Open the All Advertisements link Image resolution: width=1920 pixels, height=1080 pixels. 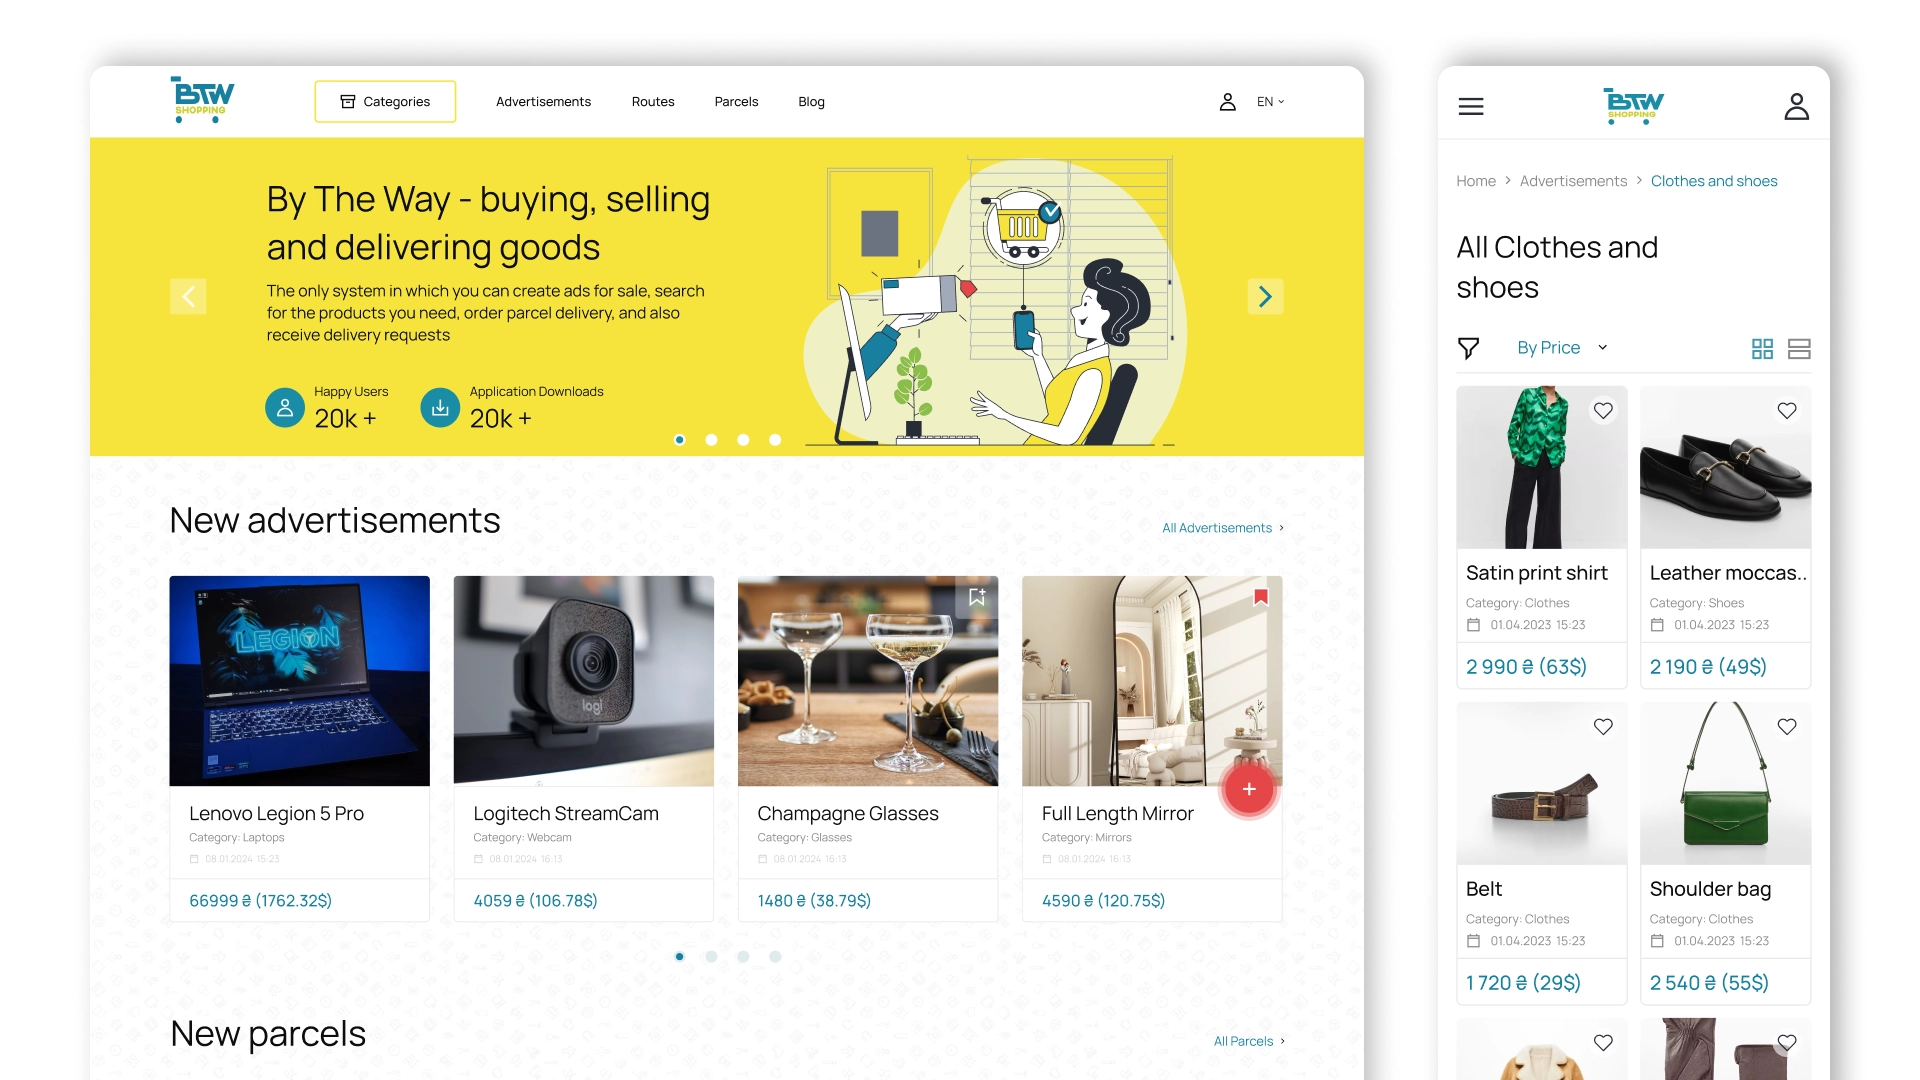coord(1222,528)
